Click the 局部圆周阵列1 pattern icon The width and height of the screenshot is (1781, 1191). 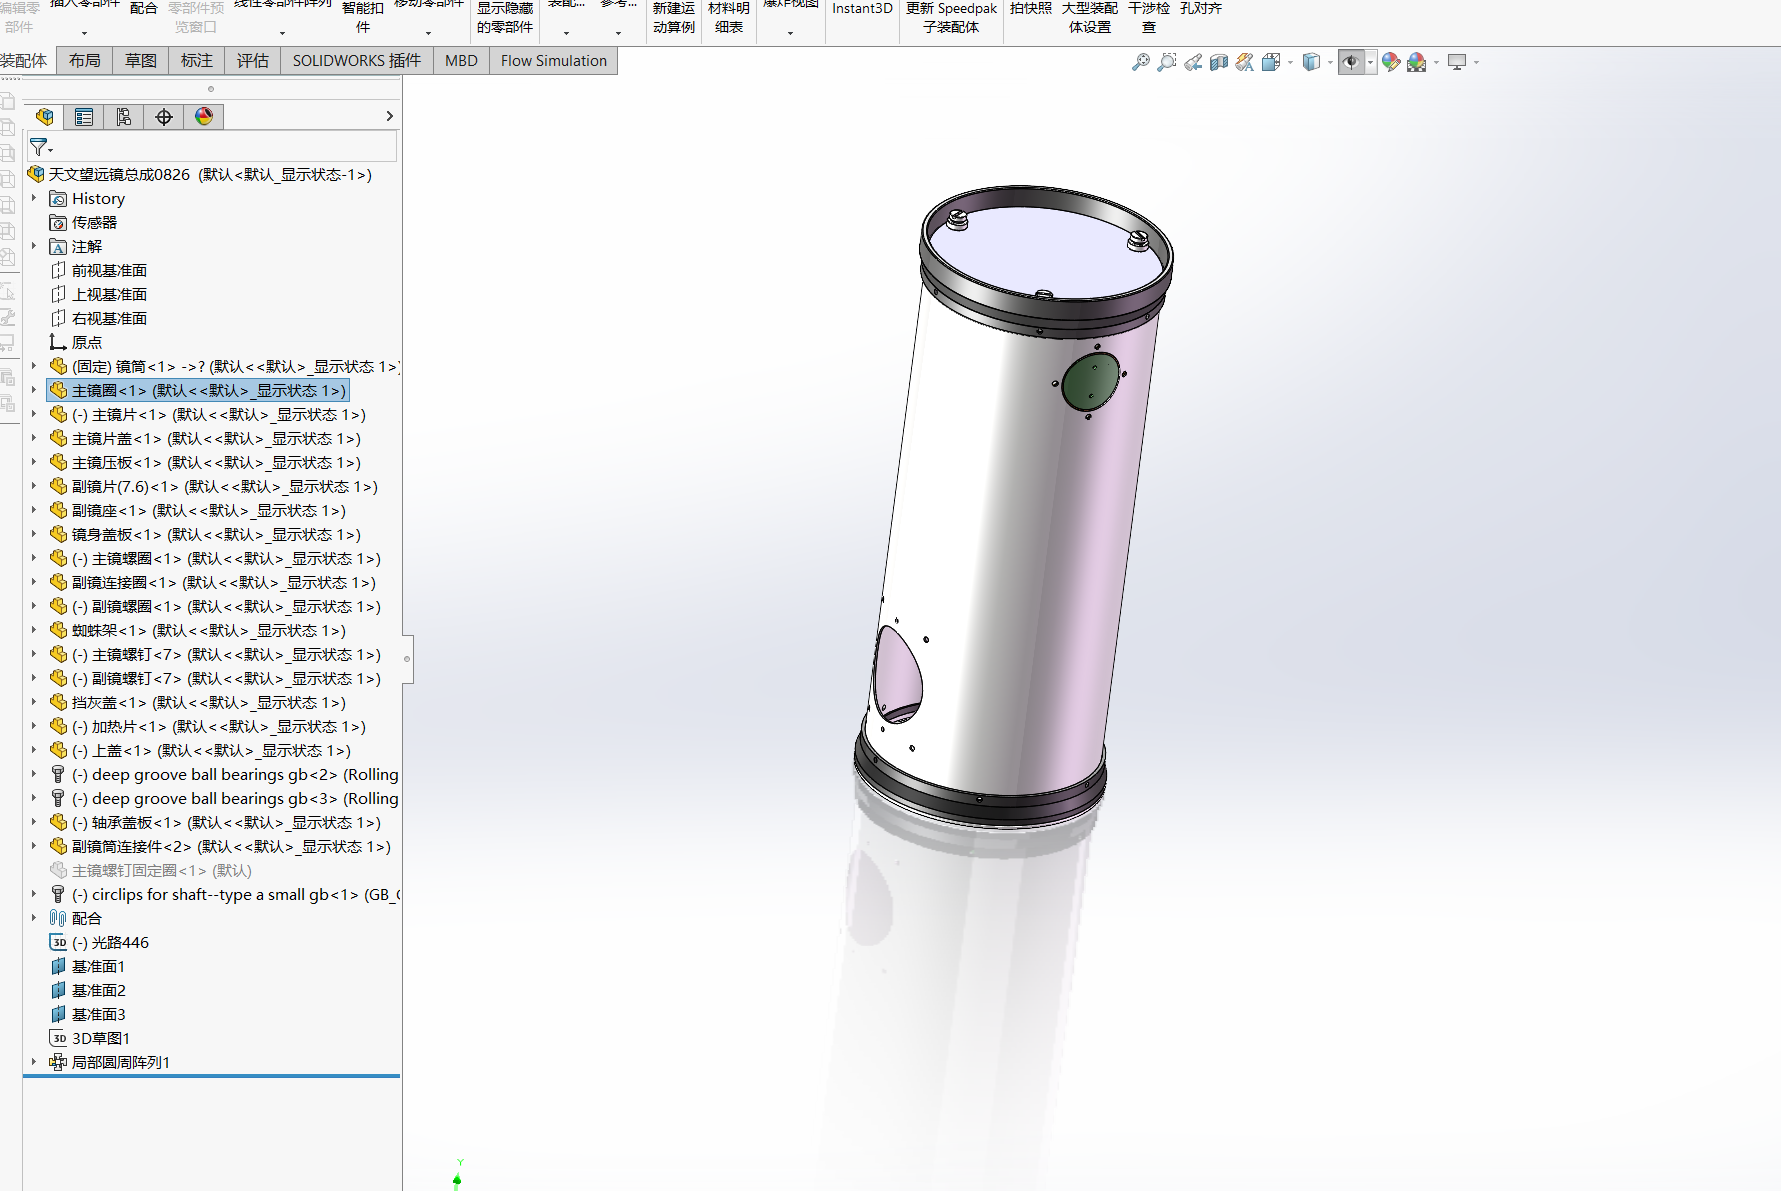(x=58, y=1063)
